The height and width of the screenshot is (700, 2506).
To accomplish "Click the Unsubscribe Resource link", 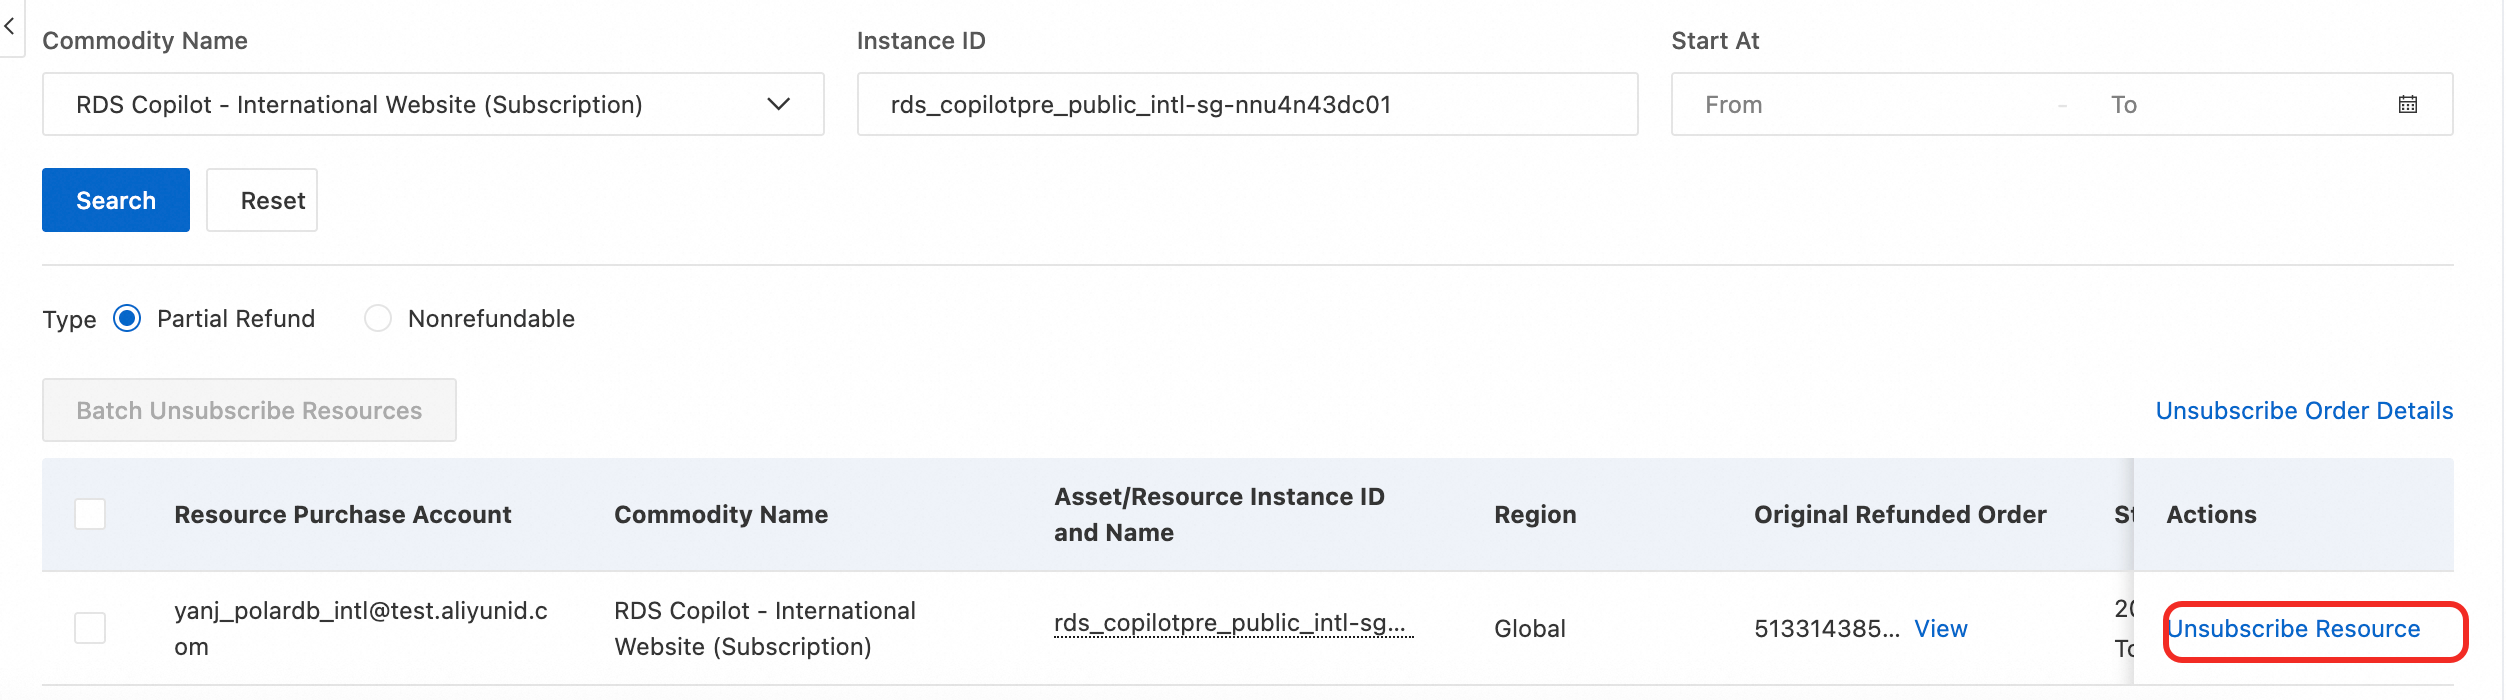I will pos(2294,629).
